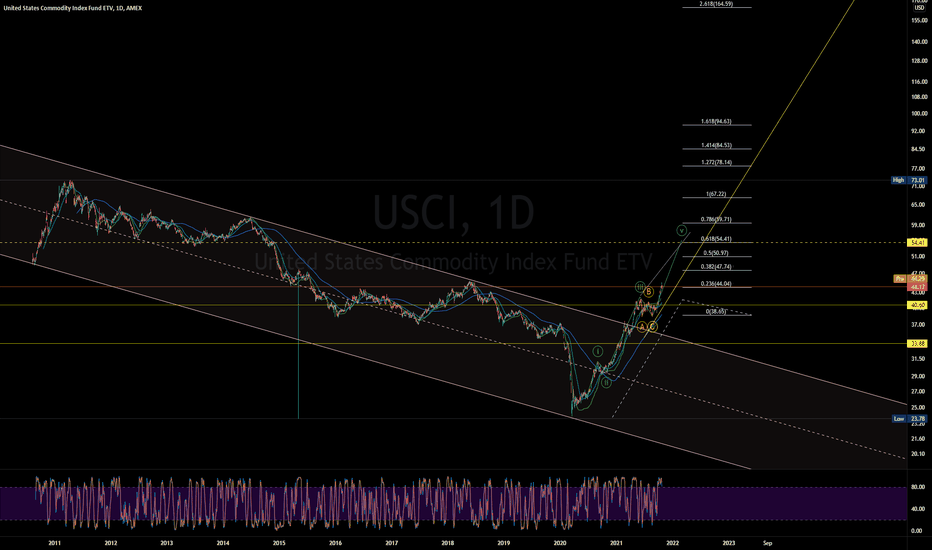Select the 1.618(94.63) Fibonacci level label
This screenshot has height=550, width=932.
click(x=716, y=121)
